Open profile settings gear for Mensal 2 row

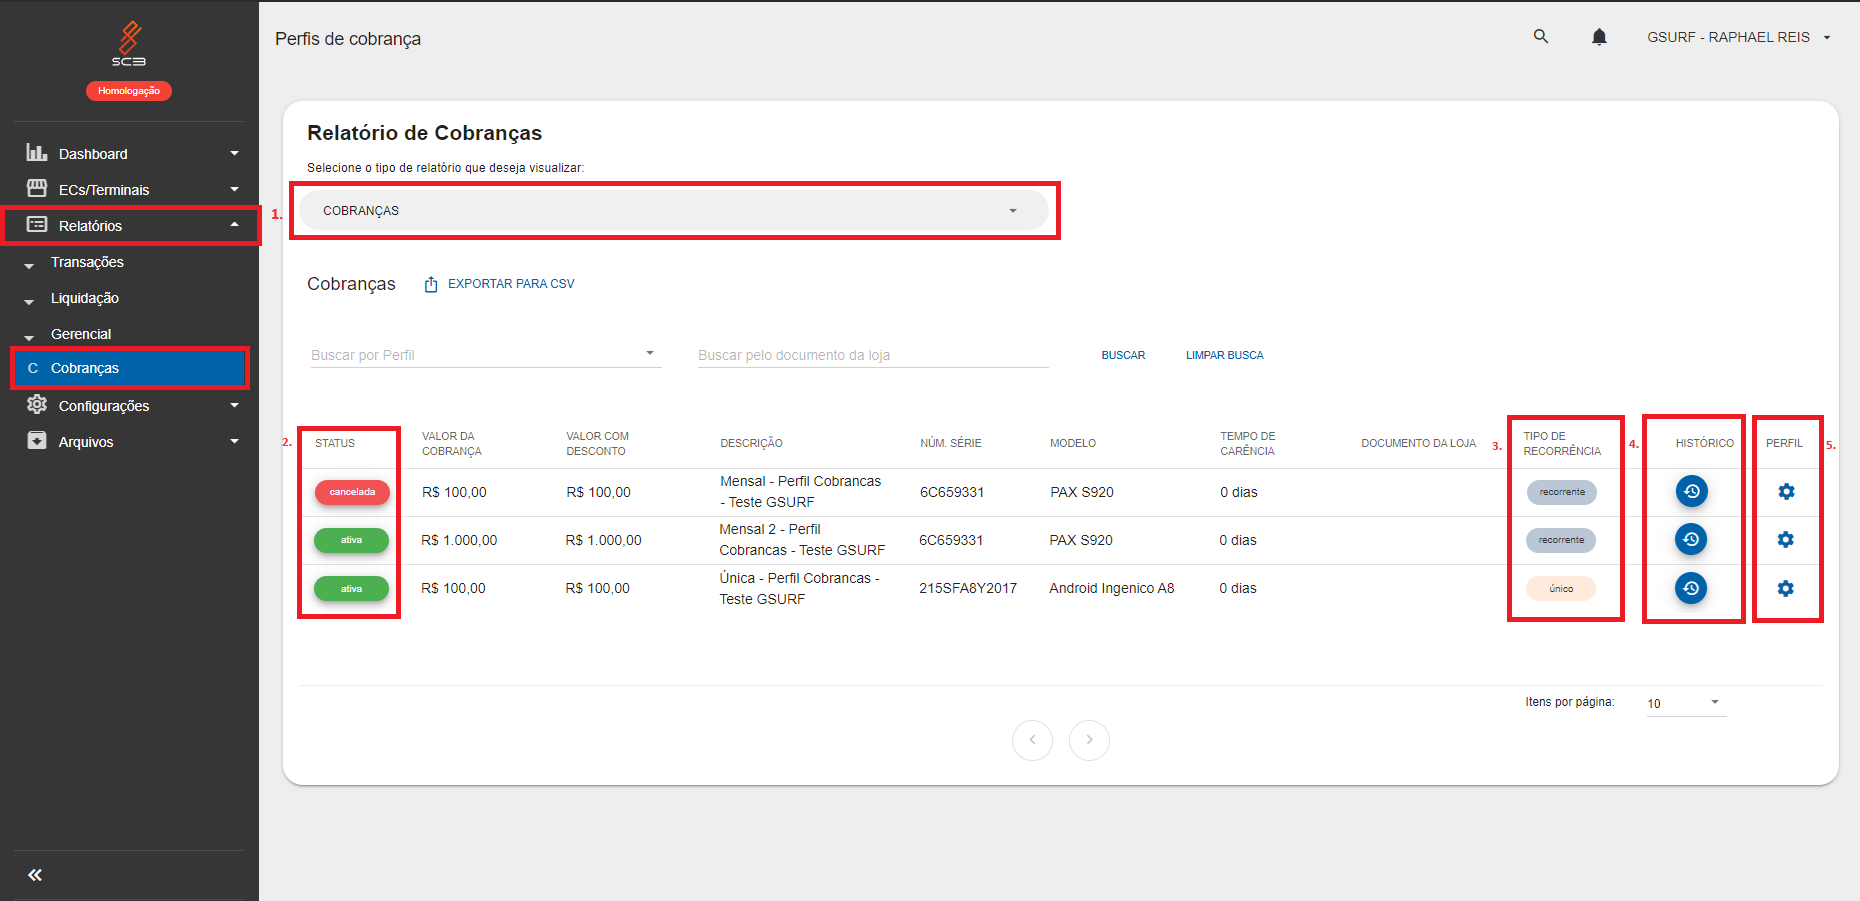pyautogui.click(x=1786, y=540)
